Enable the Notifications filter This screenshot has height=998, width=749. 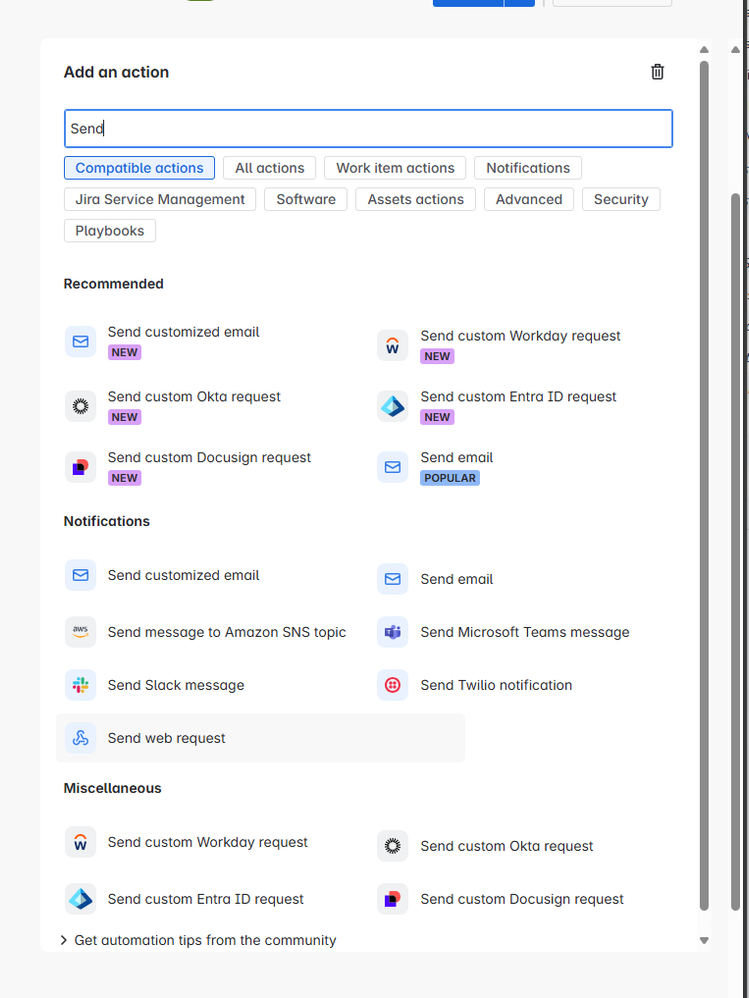pos(527,167)
